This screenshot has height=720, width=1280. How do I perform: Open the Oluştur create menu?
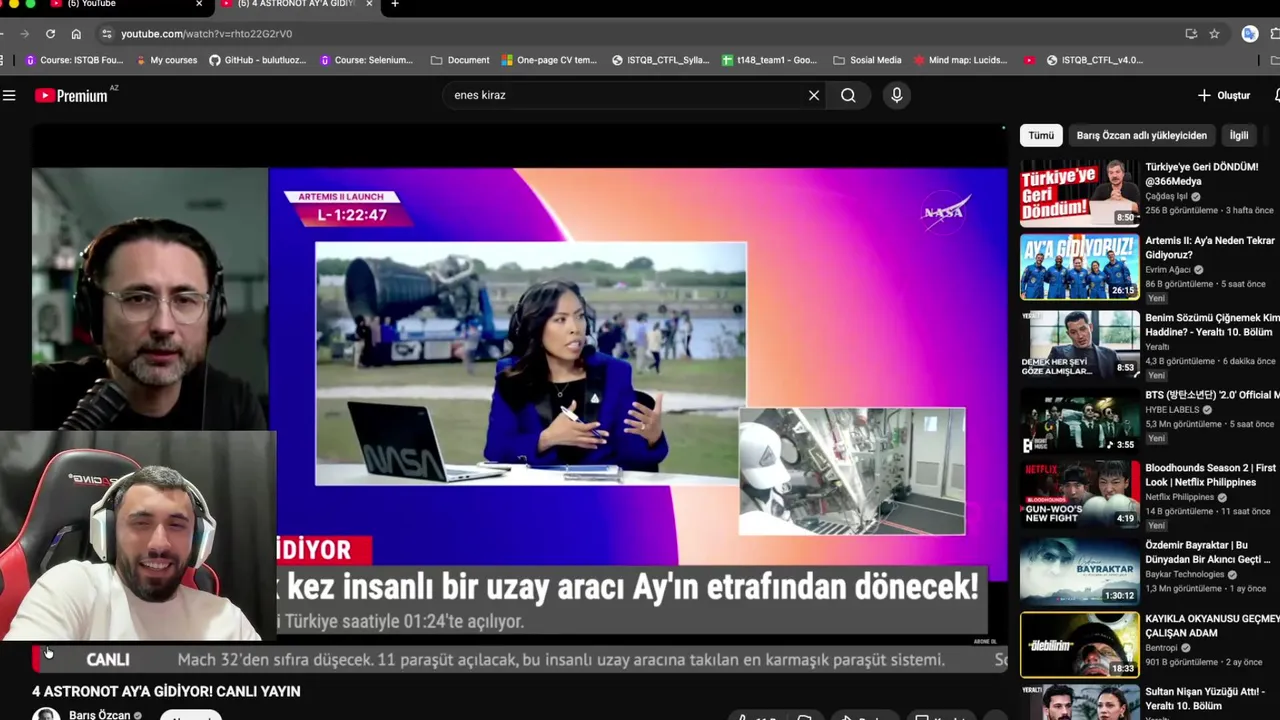(x=1223, y=95)
